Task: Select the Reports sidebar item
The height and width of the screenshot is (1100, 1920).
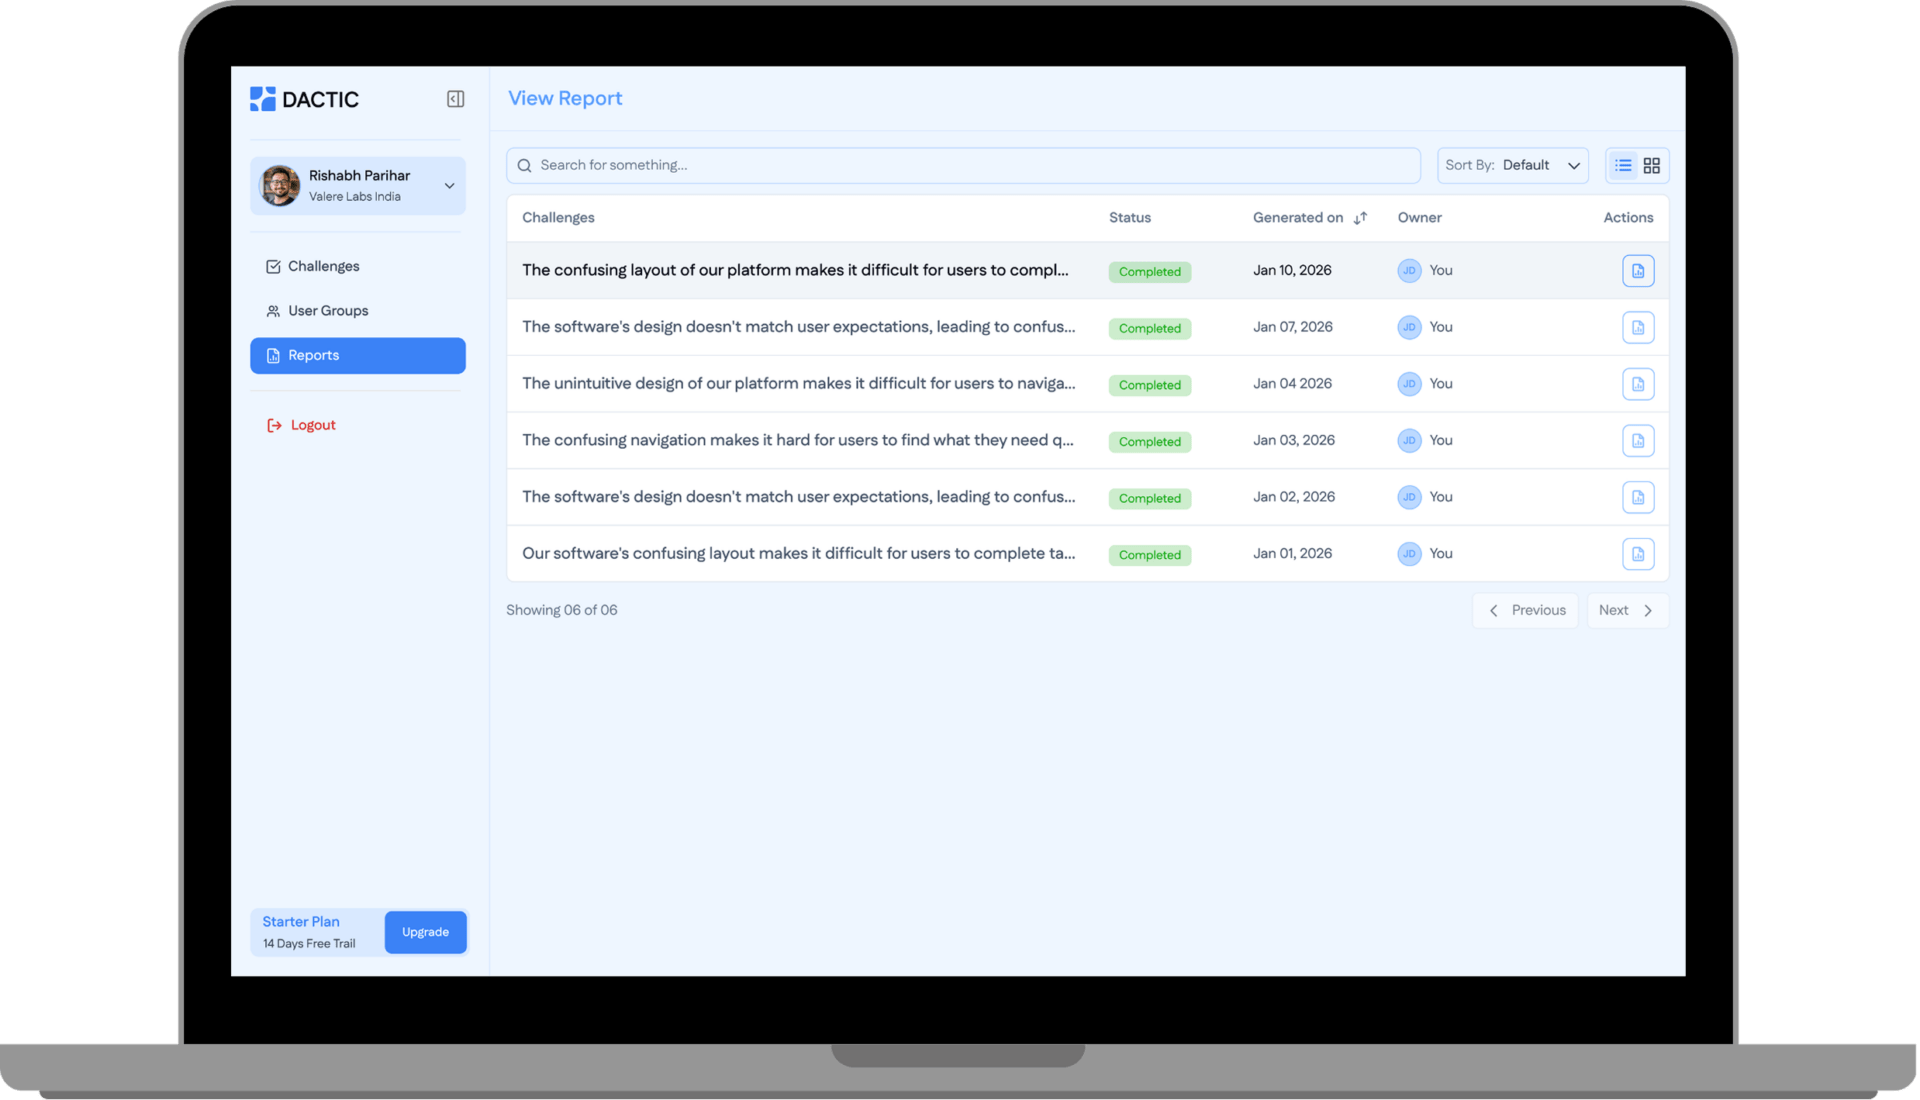Action: (357, 356)
